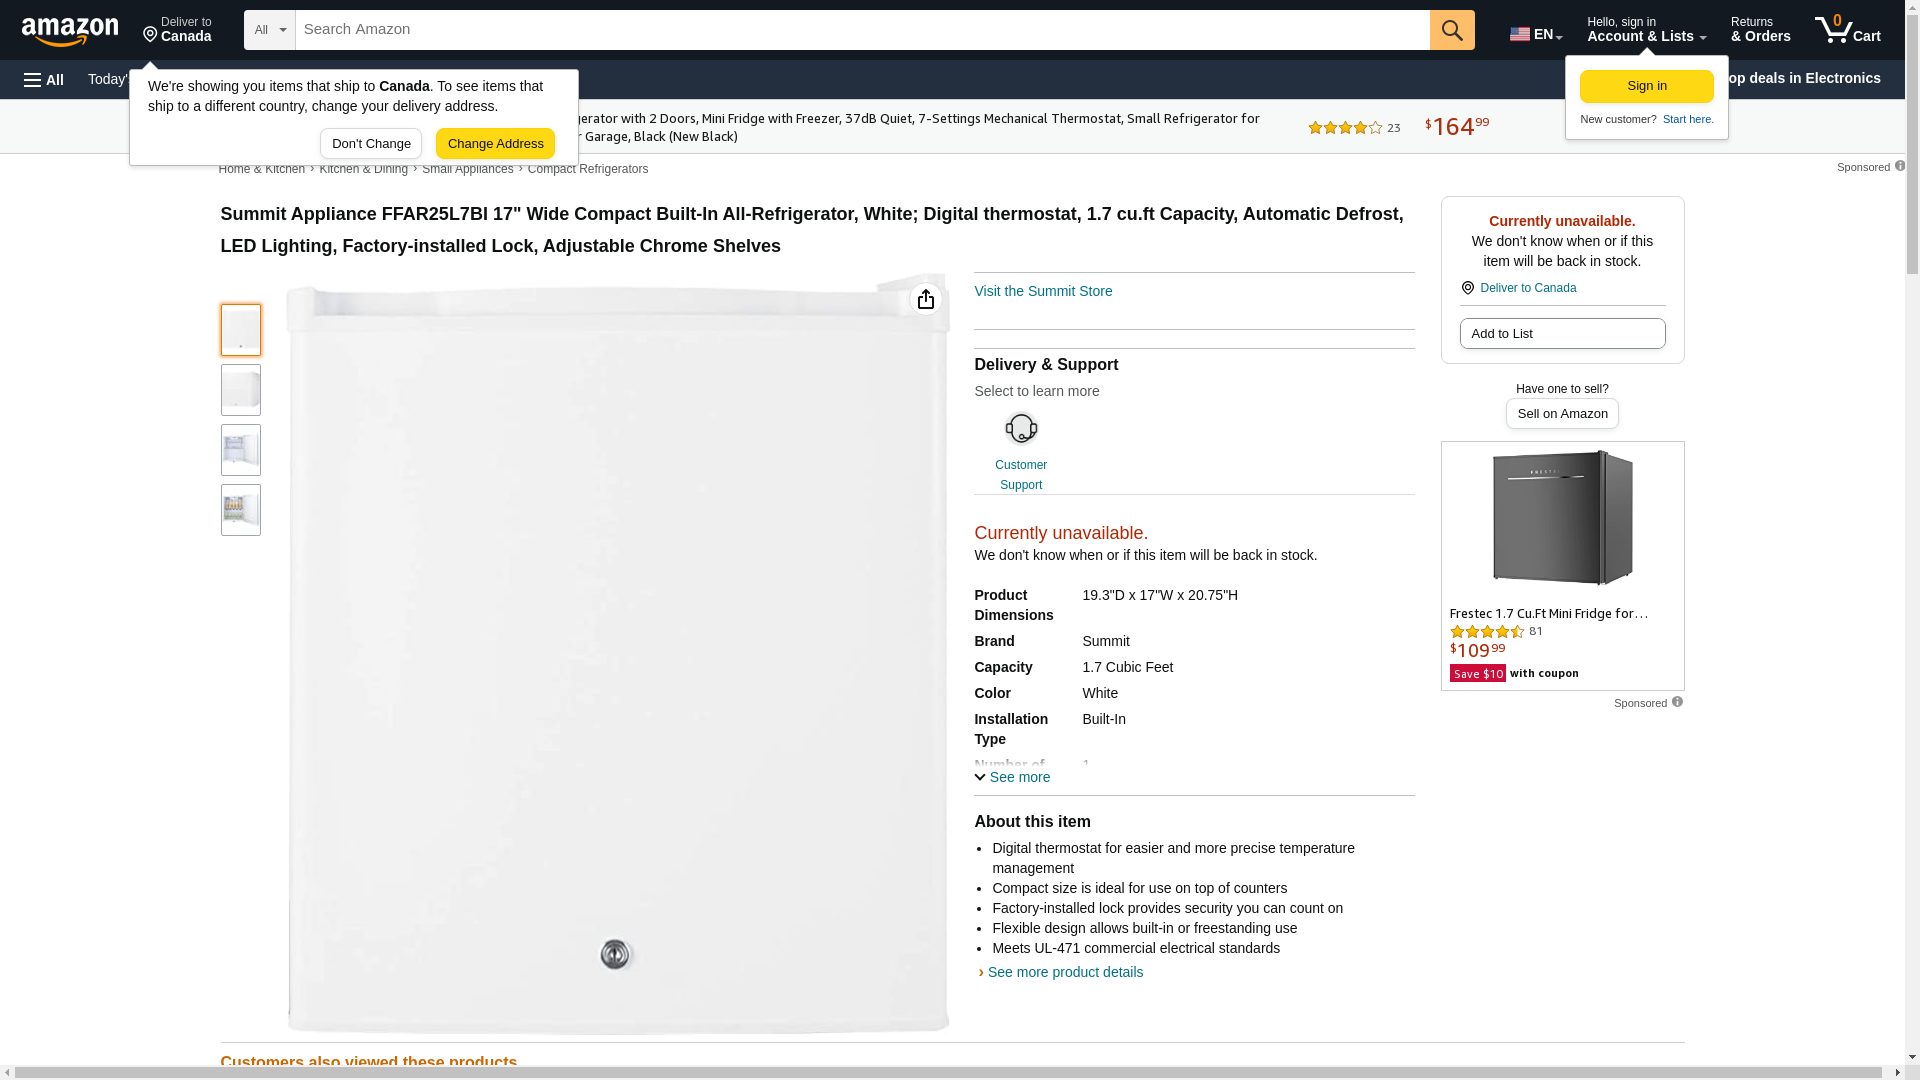
Task: Open the EN language selector
Action: click(x=1535, y=34)
